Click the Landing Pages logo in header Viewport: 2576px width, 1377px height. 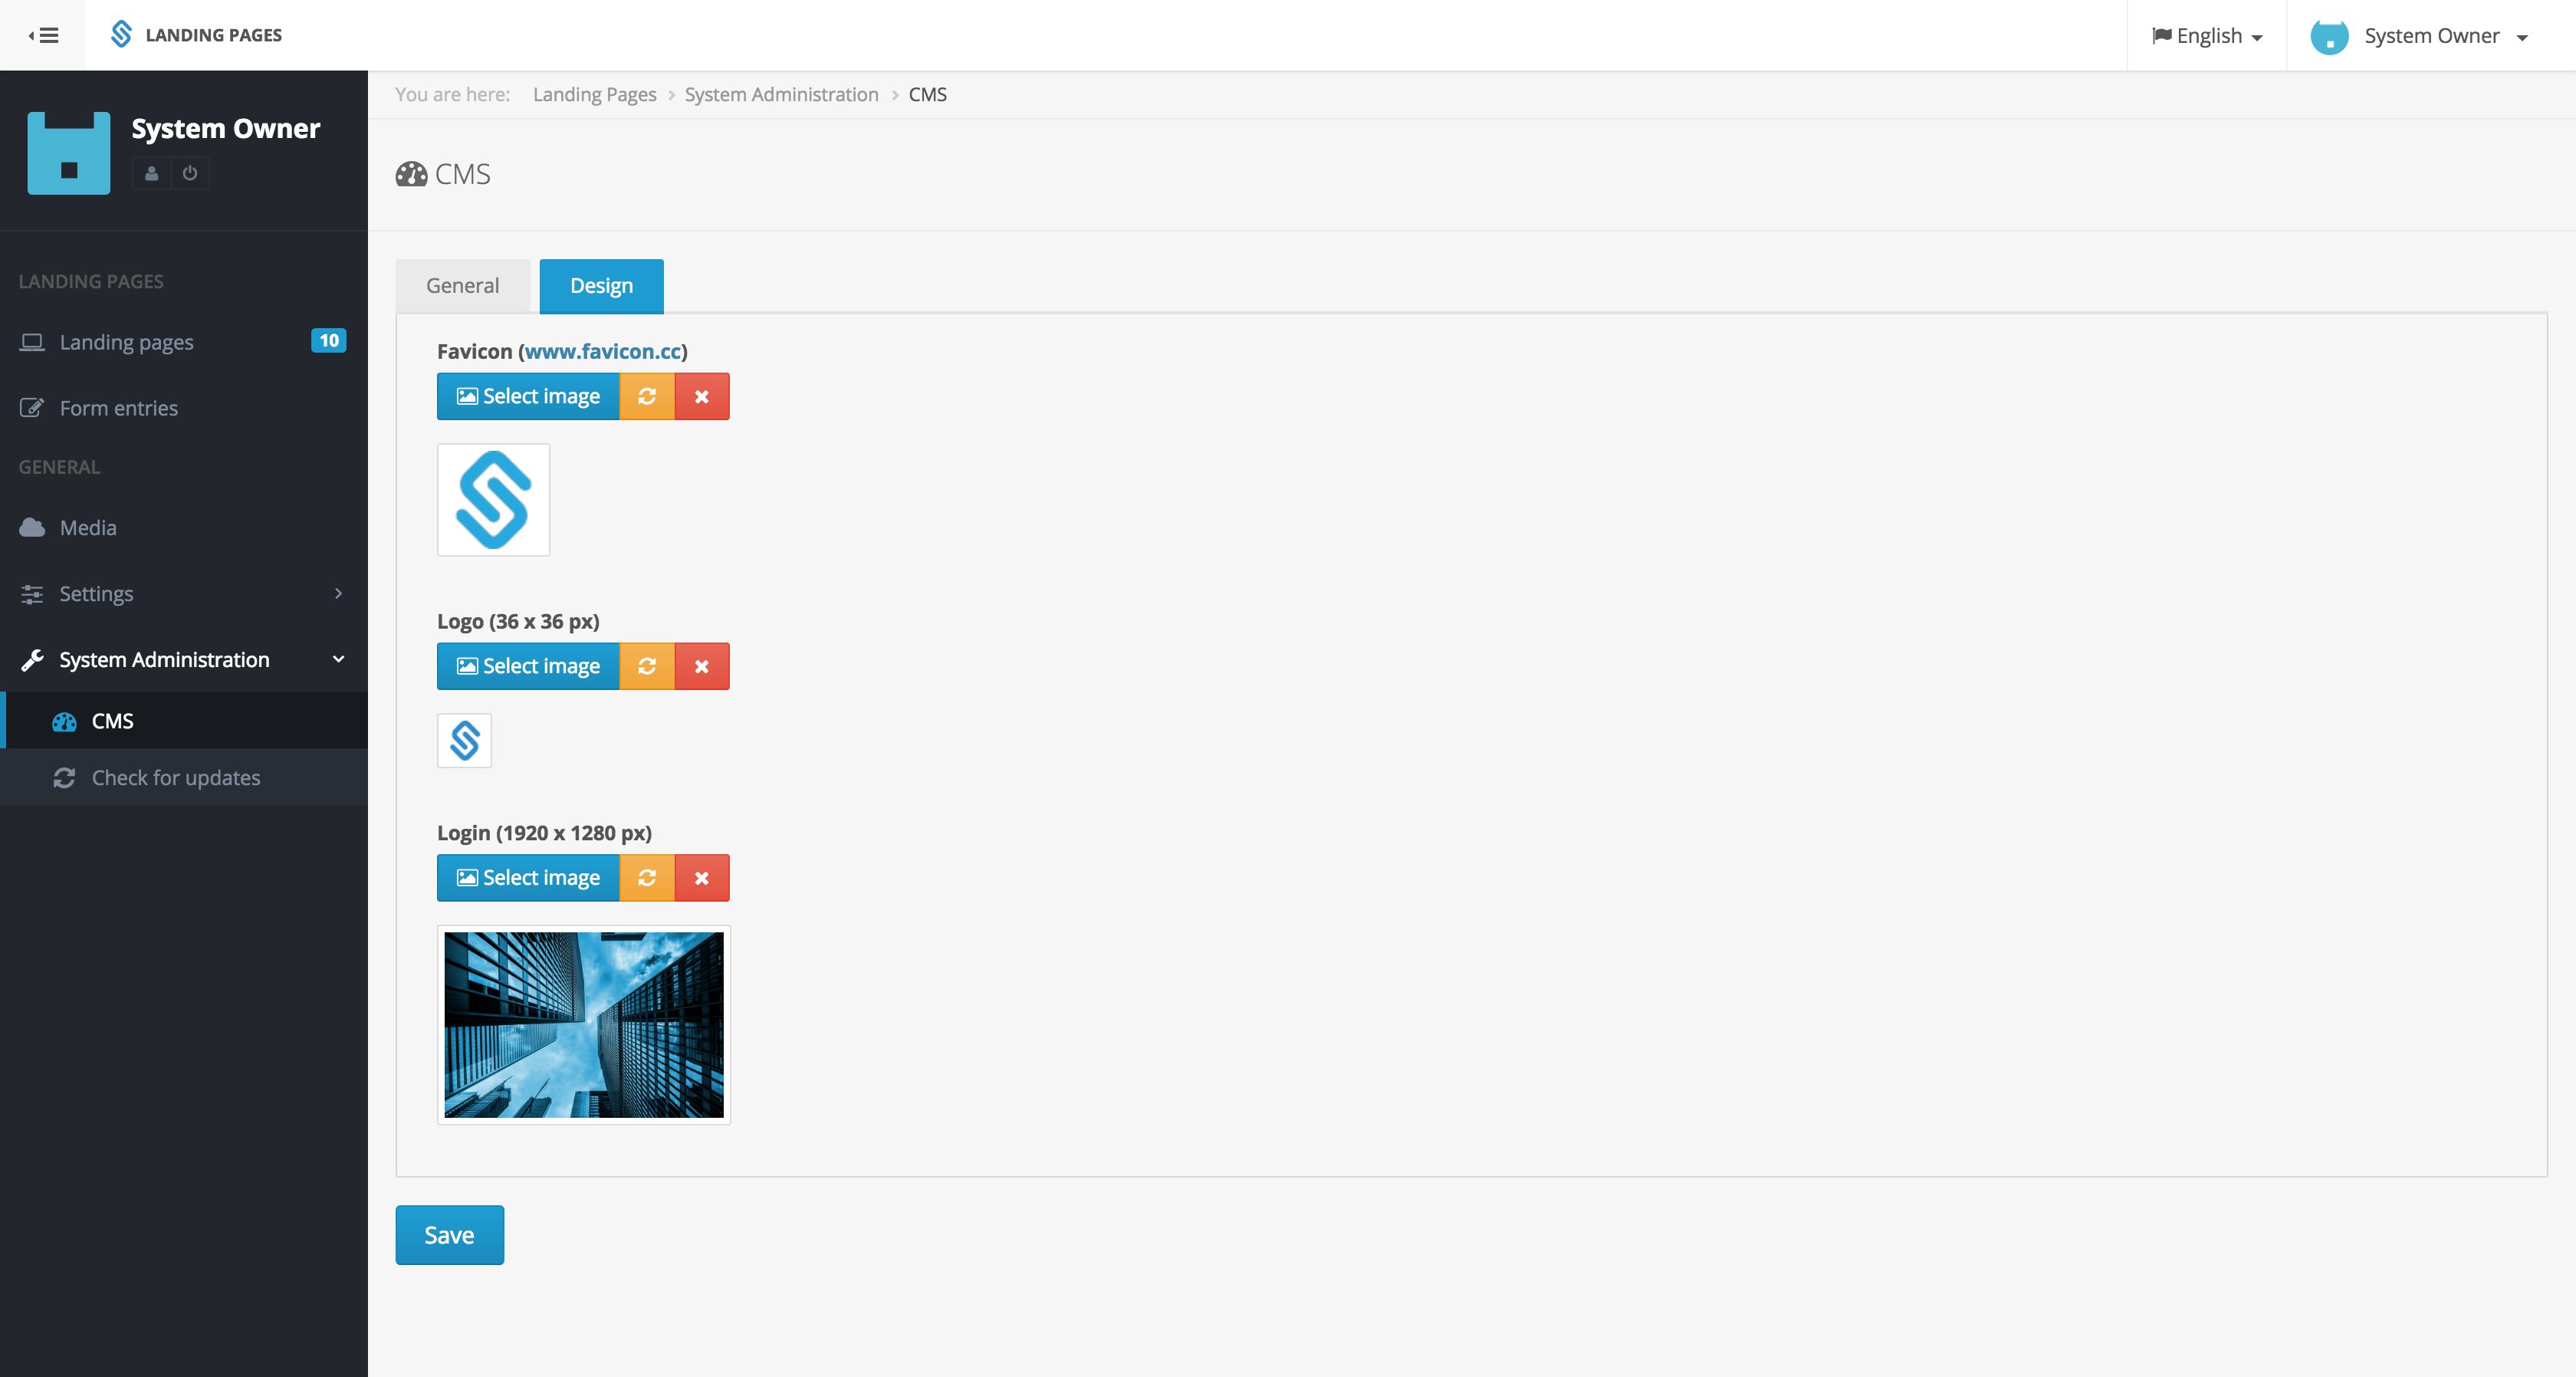pos(196,35)
